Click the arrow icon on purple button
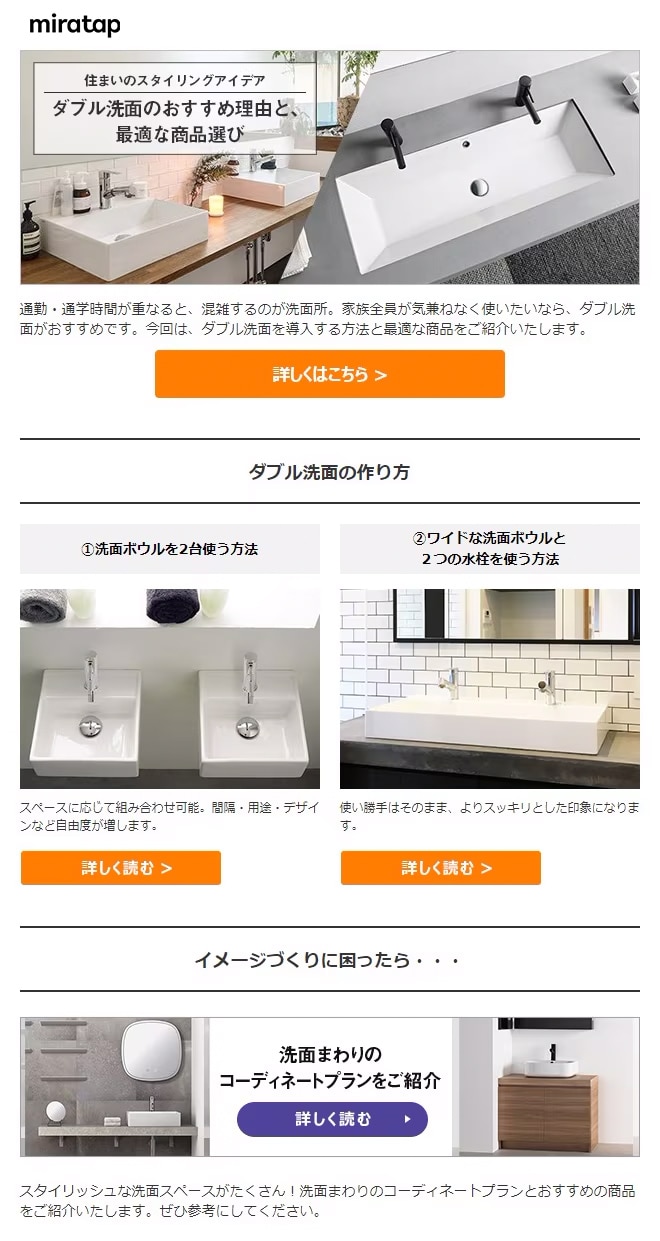 [x=407, y=1119]
